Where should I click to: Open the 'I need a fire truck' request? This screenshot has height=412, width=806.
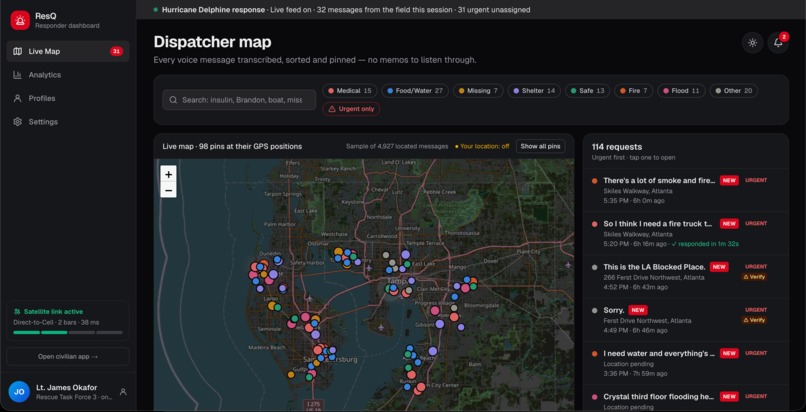point(686,233)
